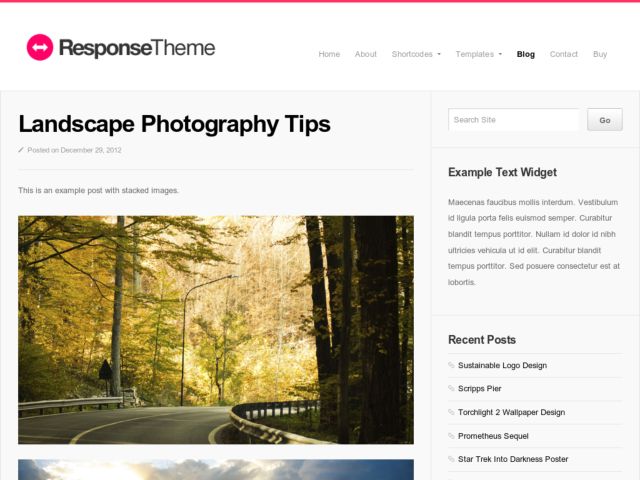Image resolution: width=640 pixels, height=480 pixels.
Task: Open the Home menu item
Action: 329,54
